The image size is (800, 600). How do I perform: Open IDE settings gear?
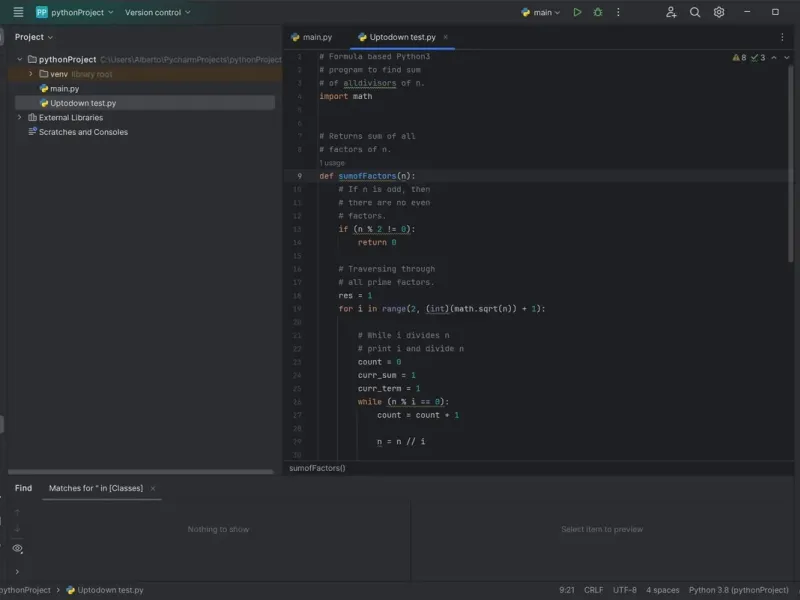coord(719,12)
